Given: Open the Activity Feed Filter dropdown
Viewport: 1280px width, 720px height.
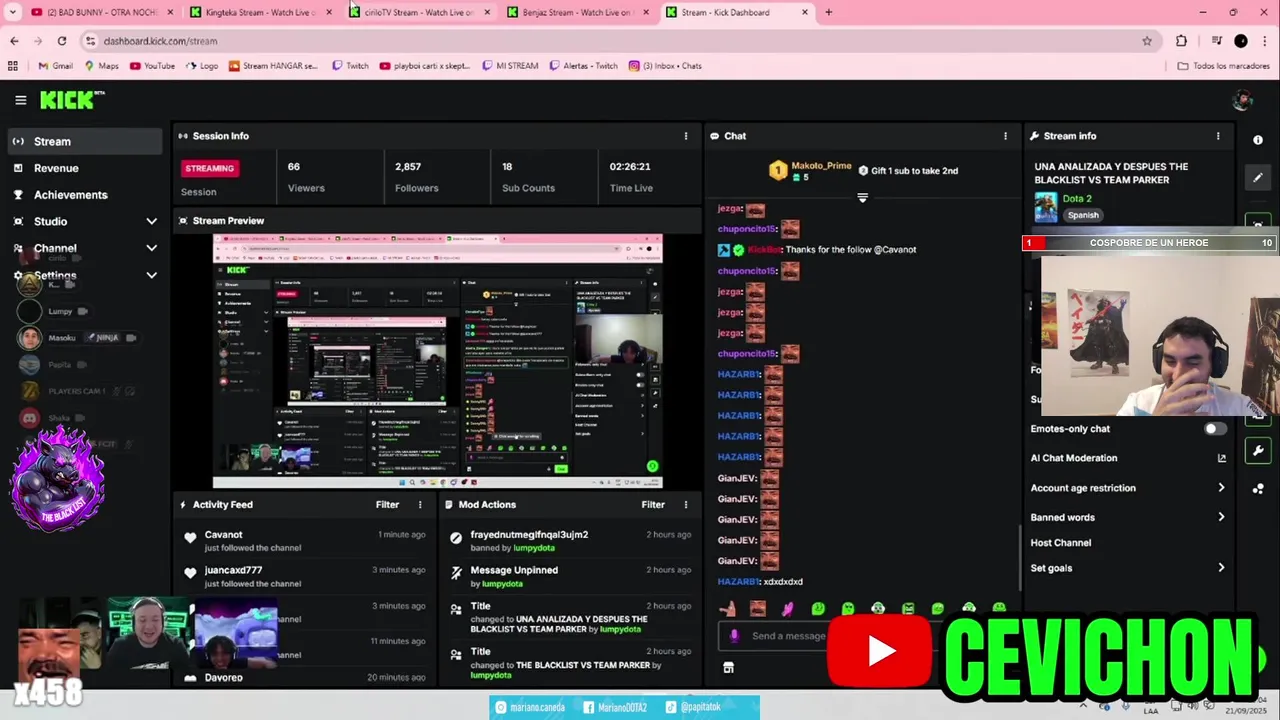Looking at the screenshot, I should point(387,505).
